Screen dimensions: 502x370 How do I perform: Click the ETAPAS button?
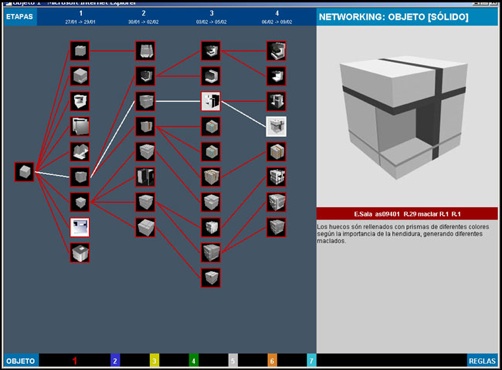pyautogui.click(x=20, y=17)
